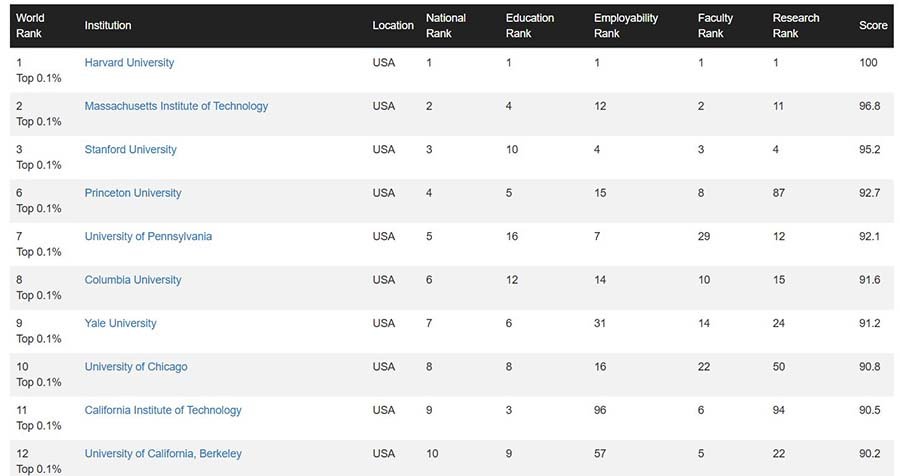Go to California Institute of Technology link
This screenshot has width=900, height=476.
163,410
